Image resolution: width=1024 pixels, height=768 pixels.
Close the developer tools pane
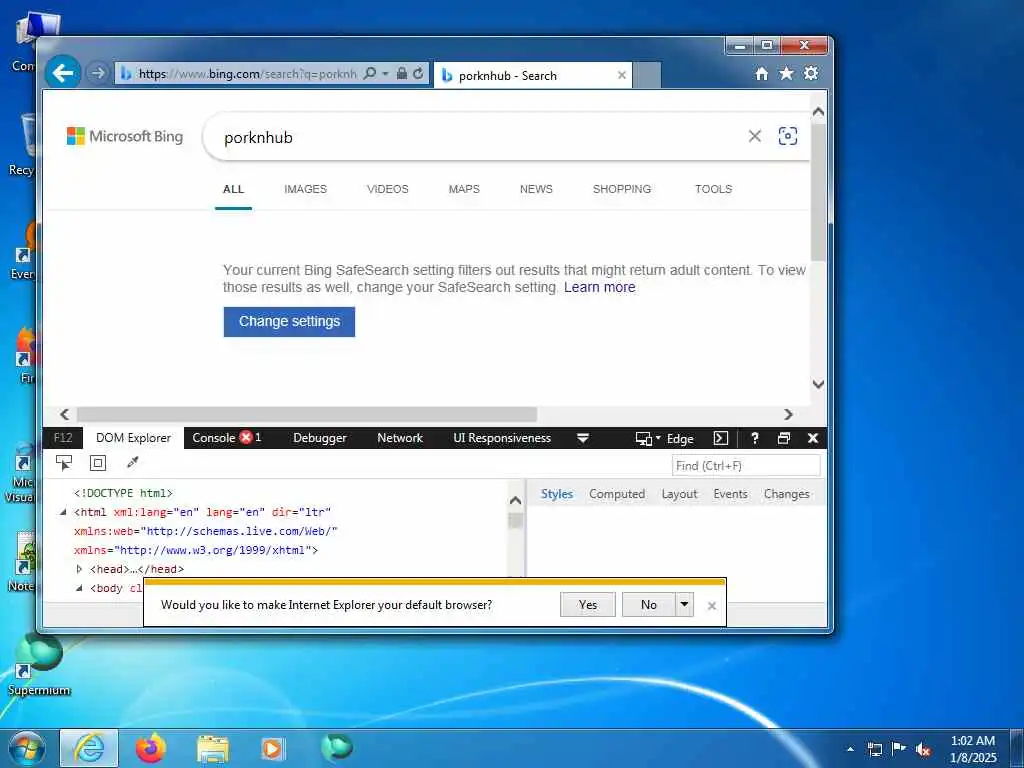[813, 438]
